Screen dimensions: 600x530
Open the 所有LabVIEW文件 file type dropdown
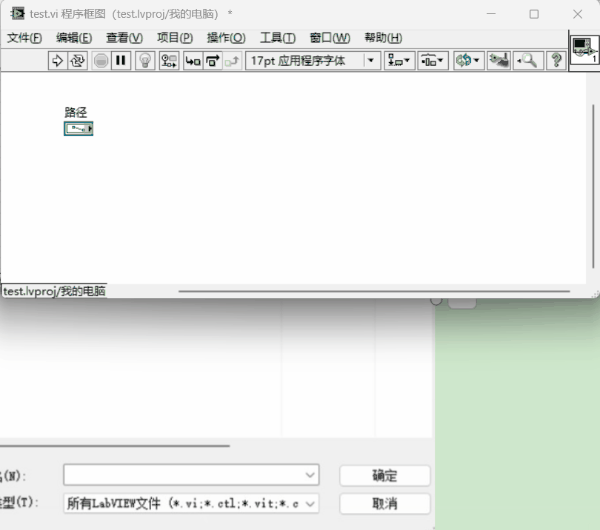point(191,504)
